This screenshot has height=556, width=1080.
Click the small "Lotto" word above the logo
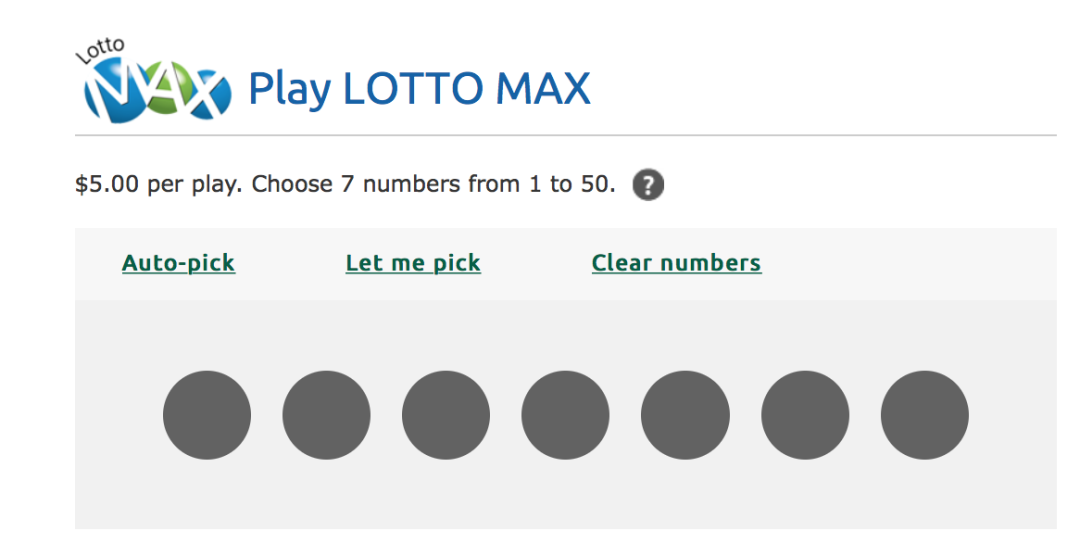pyautogui.click(x=100, y=49)
